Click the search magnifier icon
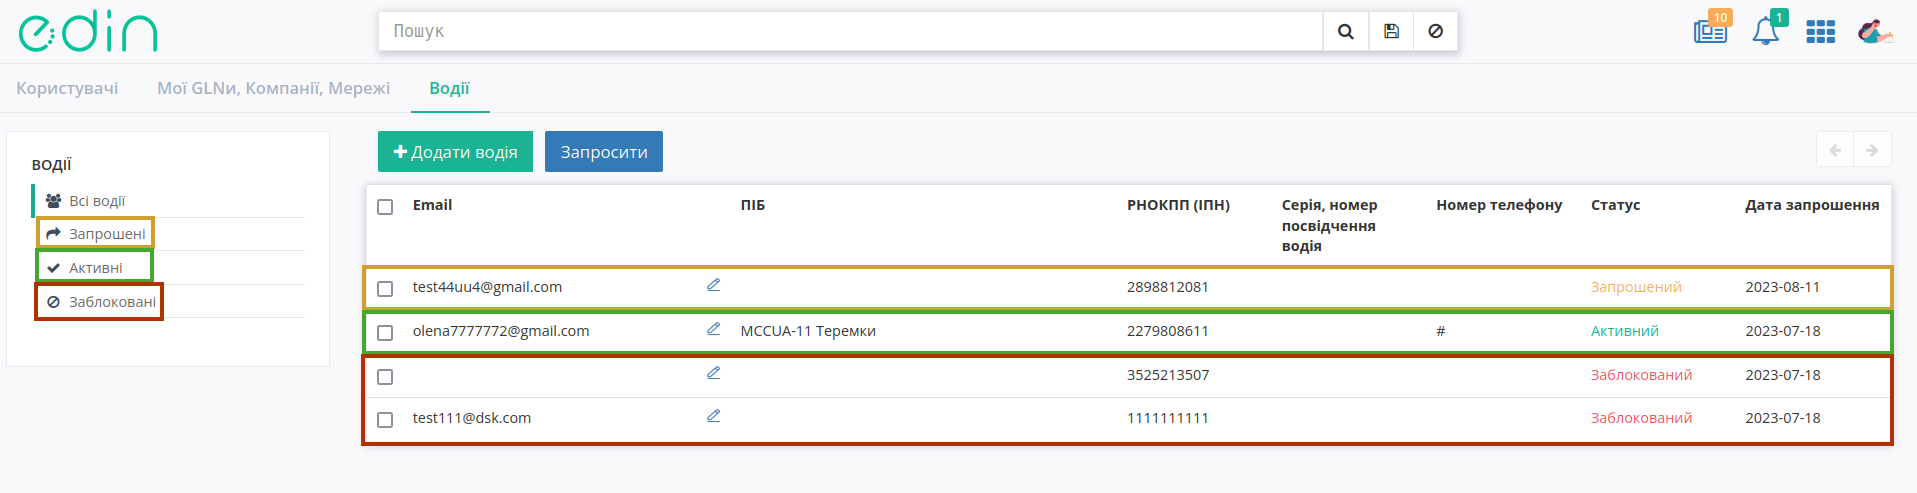Screen dimensions: 1917x493 point(1345,31)
